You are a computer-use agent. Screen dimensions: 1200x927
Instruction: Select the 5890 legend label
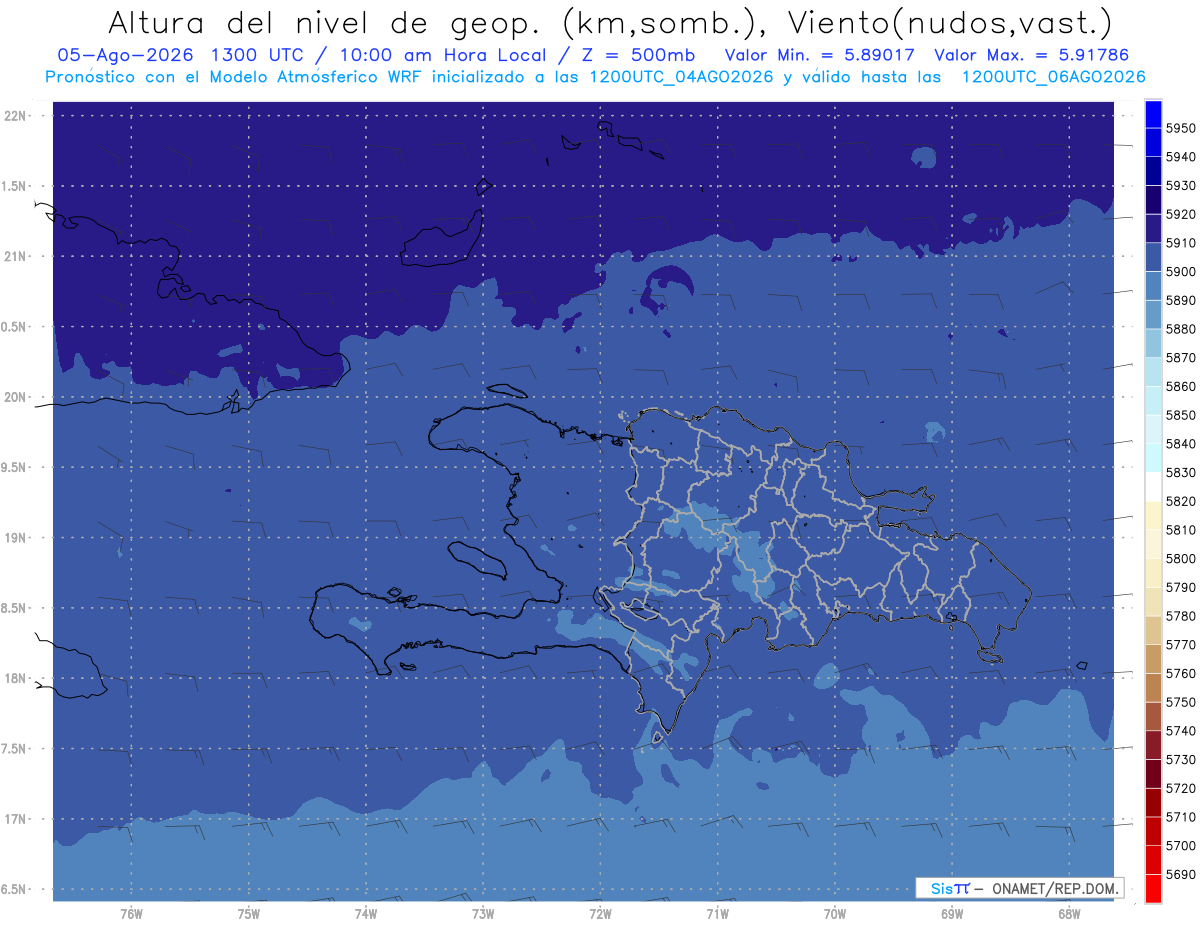(1181, 301)
